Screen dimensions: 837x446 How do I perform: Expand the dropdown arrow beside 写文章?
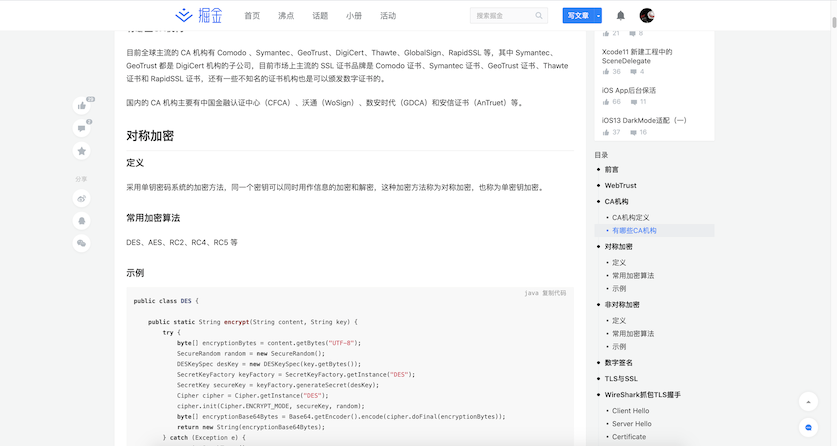(598, 16)
